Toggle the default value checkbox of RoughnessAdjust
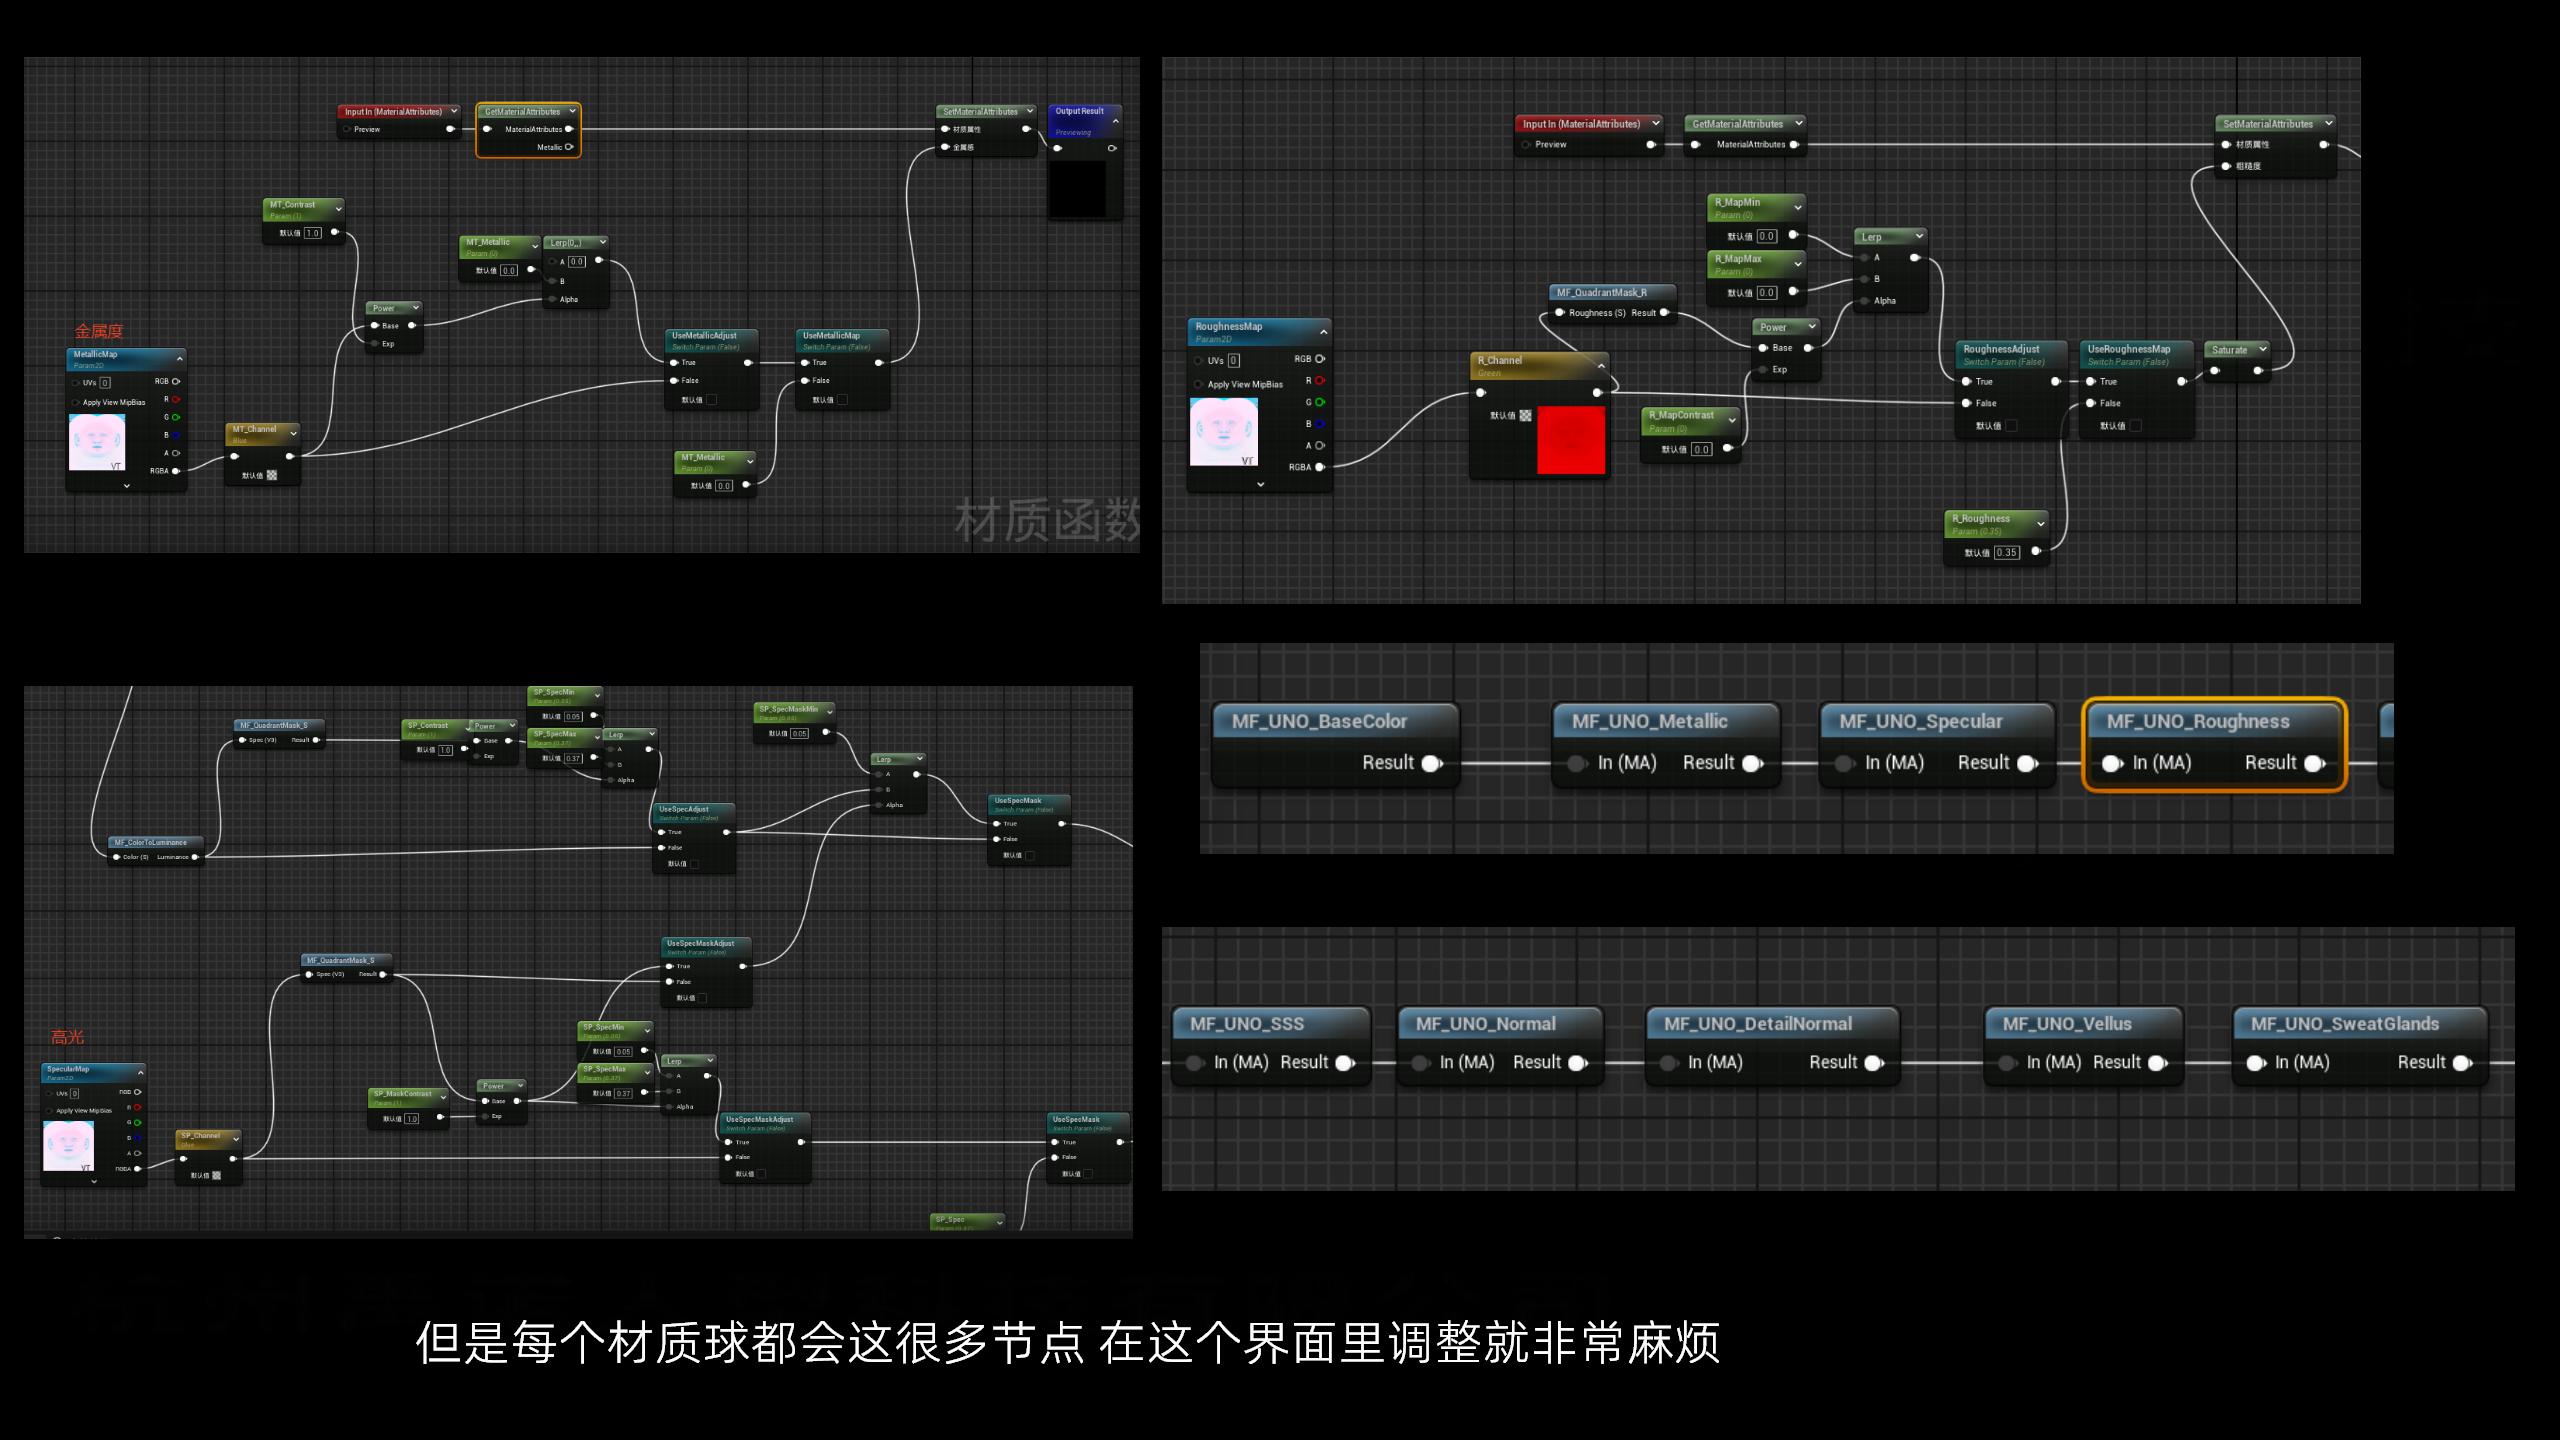The width and height of the screenshot is (2560, 1440). 2012,426
